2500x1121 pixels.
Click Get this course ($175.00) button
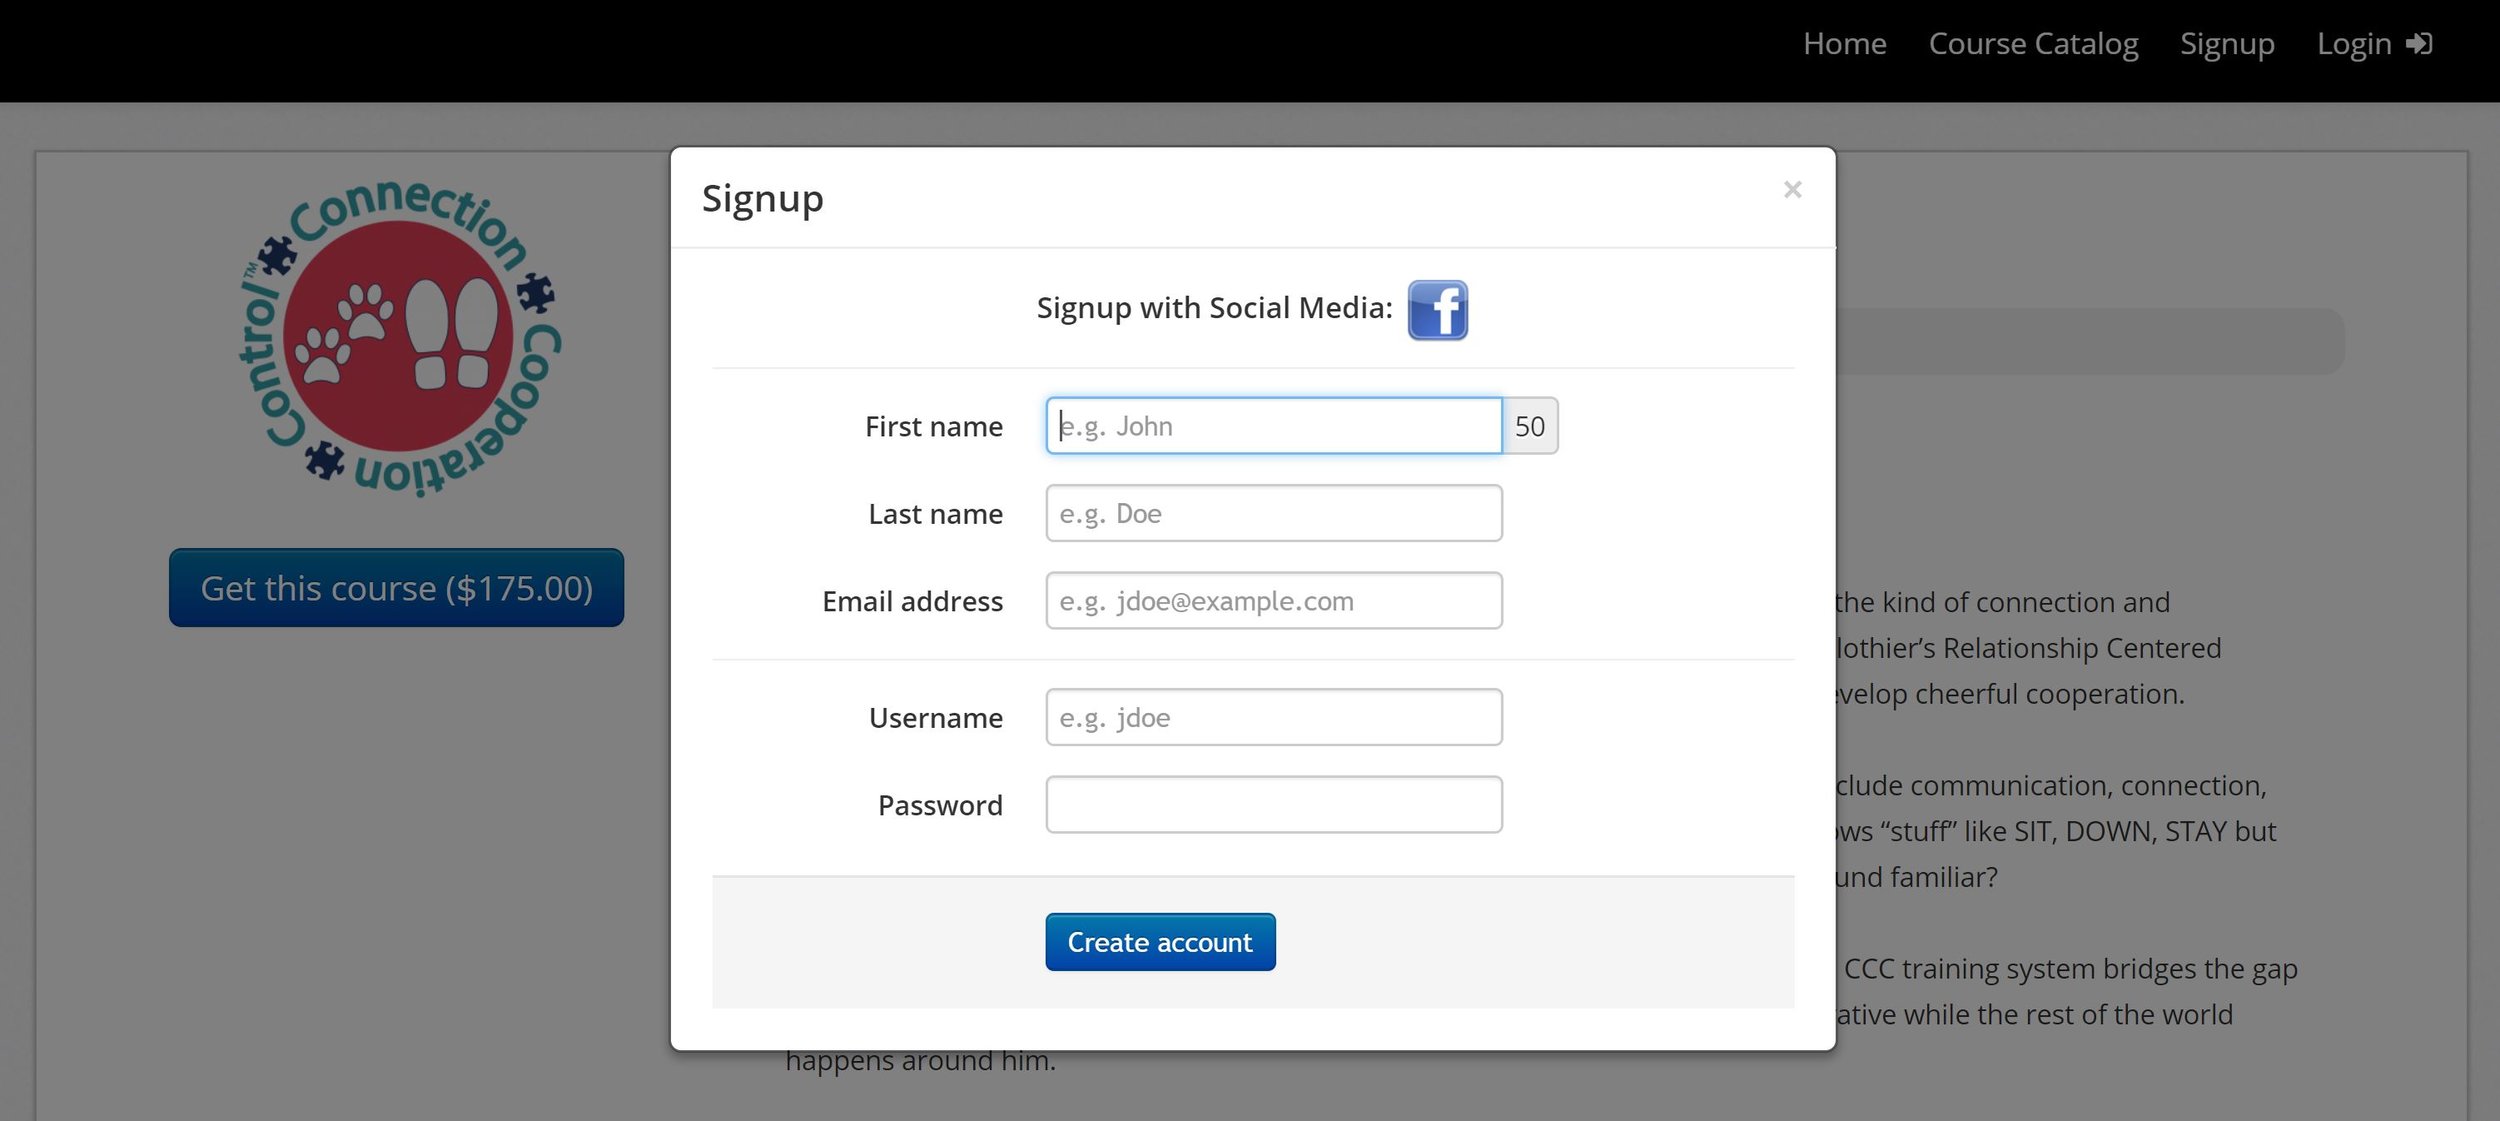click(x=396, y=588)
